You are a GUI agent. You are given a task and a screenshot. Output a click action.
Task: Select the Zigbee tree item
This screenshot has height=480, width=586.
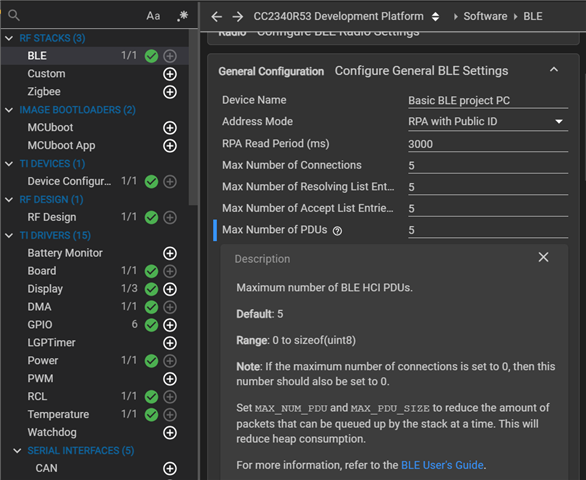(x=44, y=92)
